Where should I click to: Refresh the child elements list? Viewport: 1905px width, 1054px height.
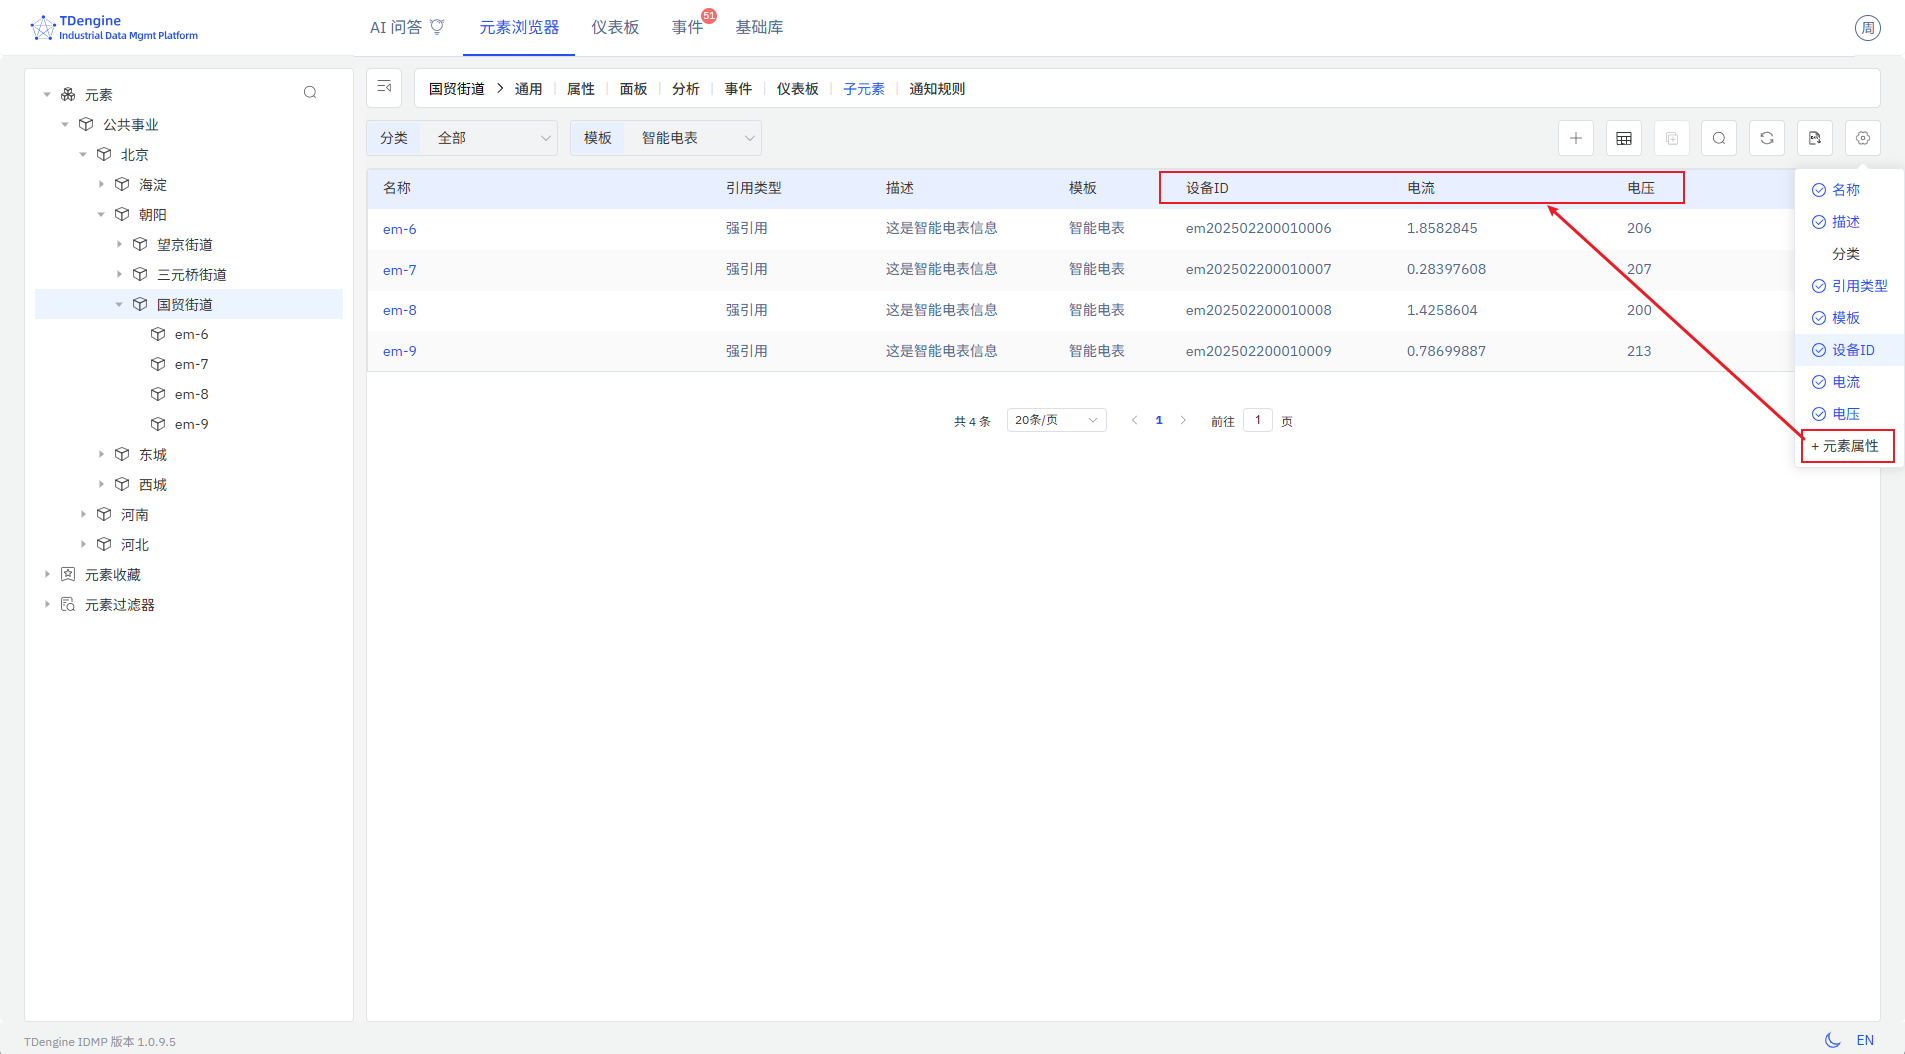pyautogui.click(x=1767, y=138)
